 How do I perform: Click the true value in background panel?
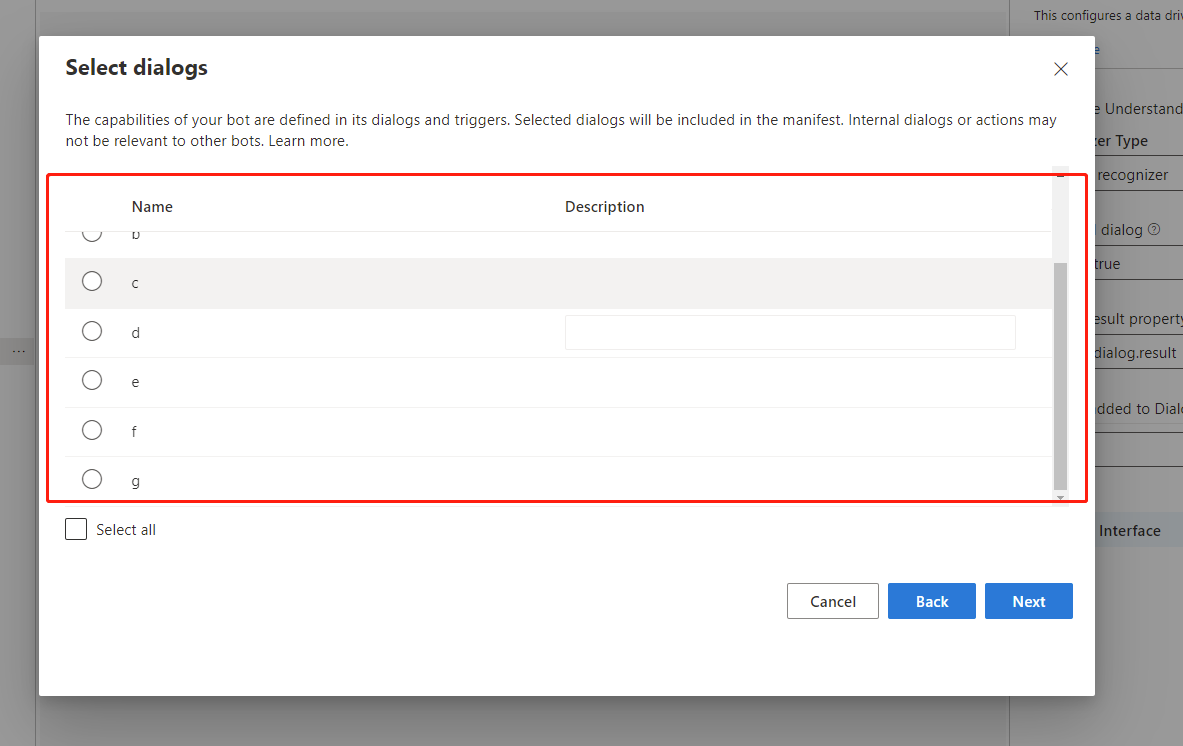coord(1108,264)
